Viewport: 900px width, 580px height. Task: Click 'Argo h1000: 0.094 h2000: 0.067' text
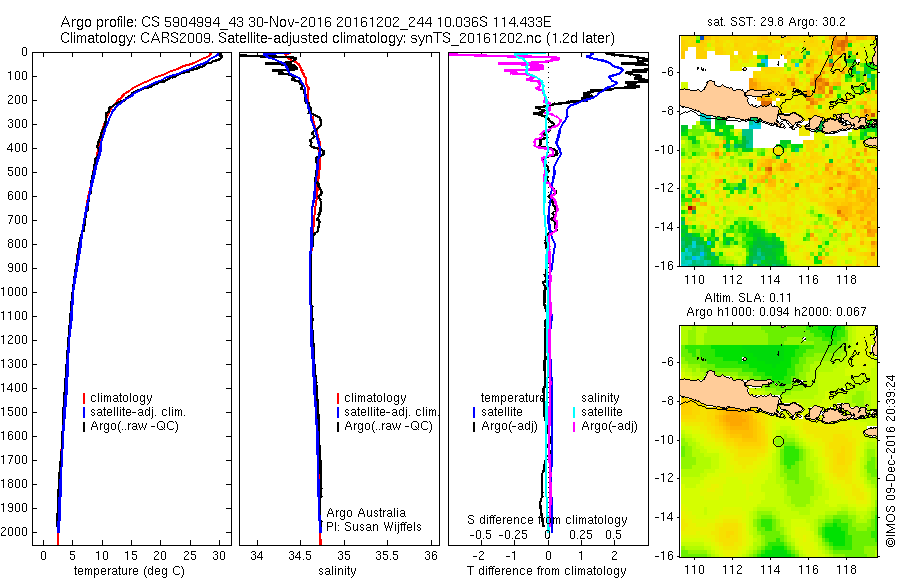(776, 312)
